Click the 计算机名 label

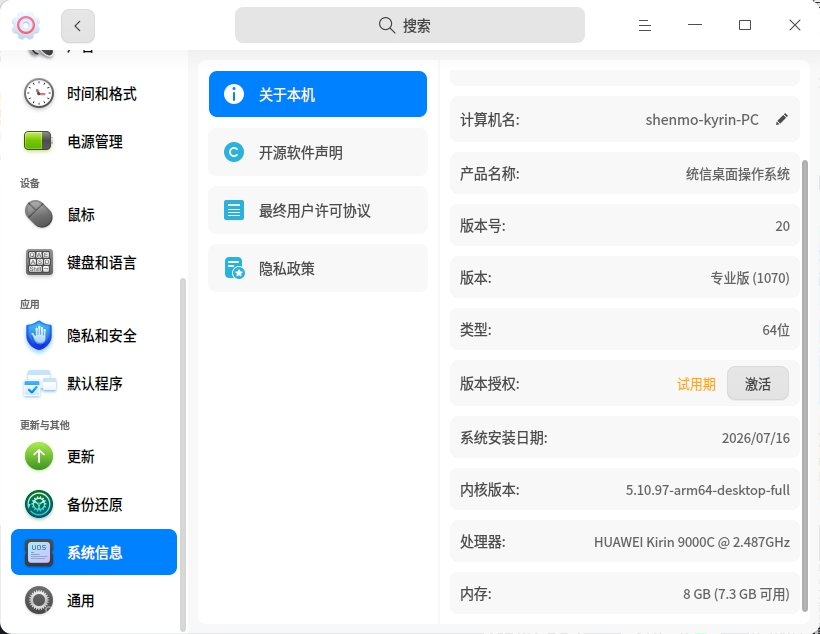[489, 120]
